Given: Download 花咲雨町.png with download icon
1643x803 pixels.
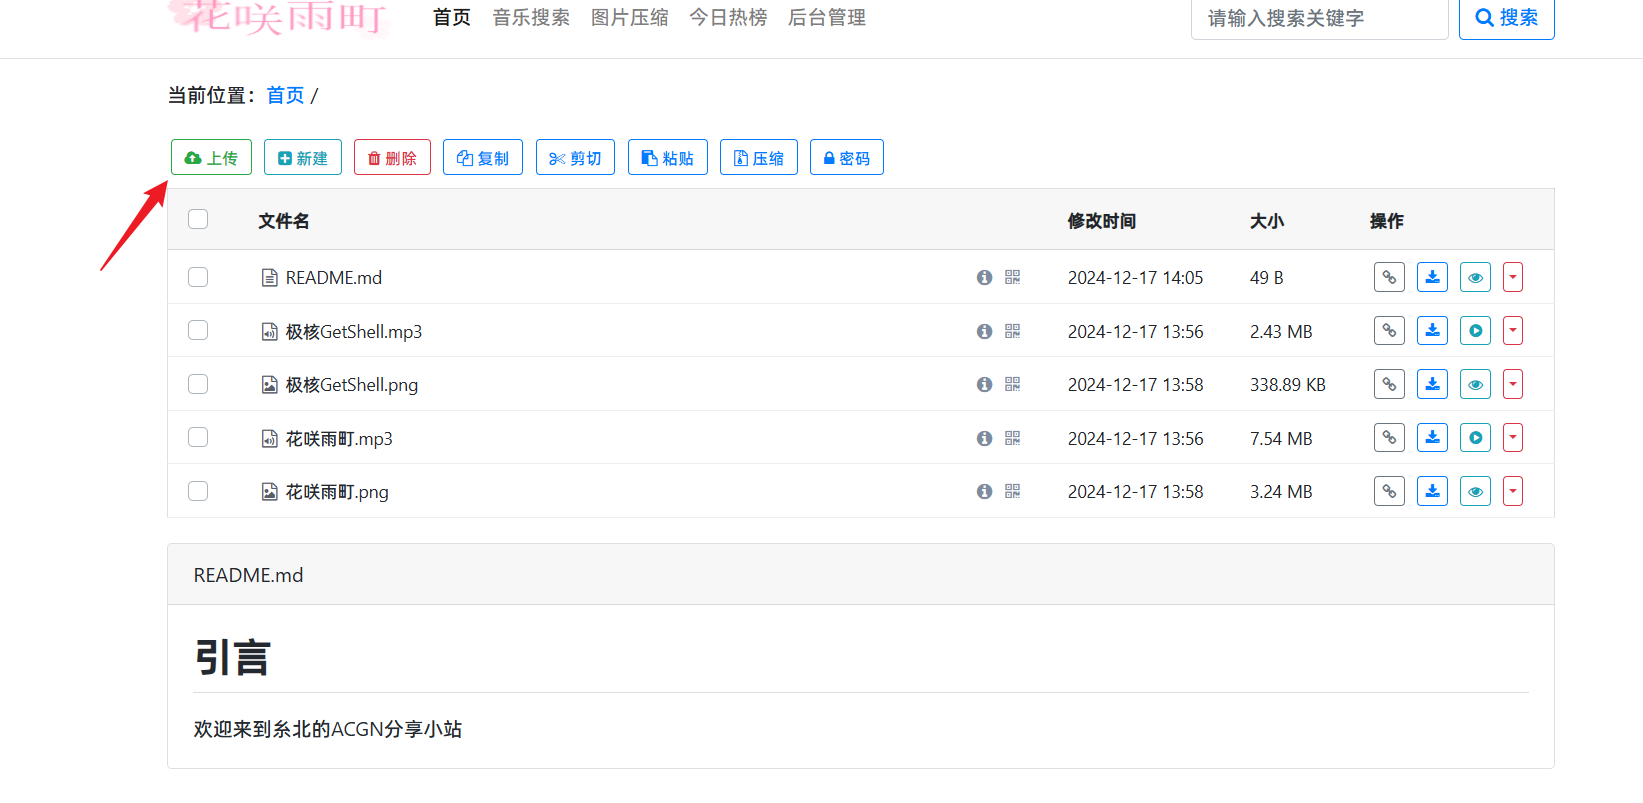Looking at the screenshot, I should click(1432, 491).
